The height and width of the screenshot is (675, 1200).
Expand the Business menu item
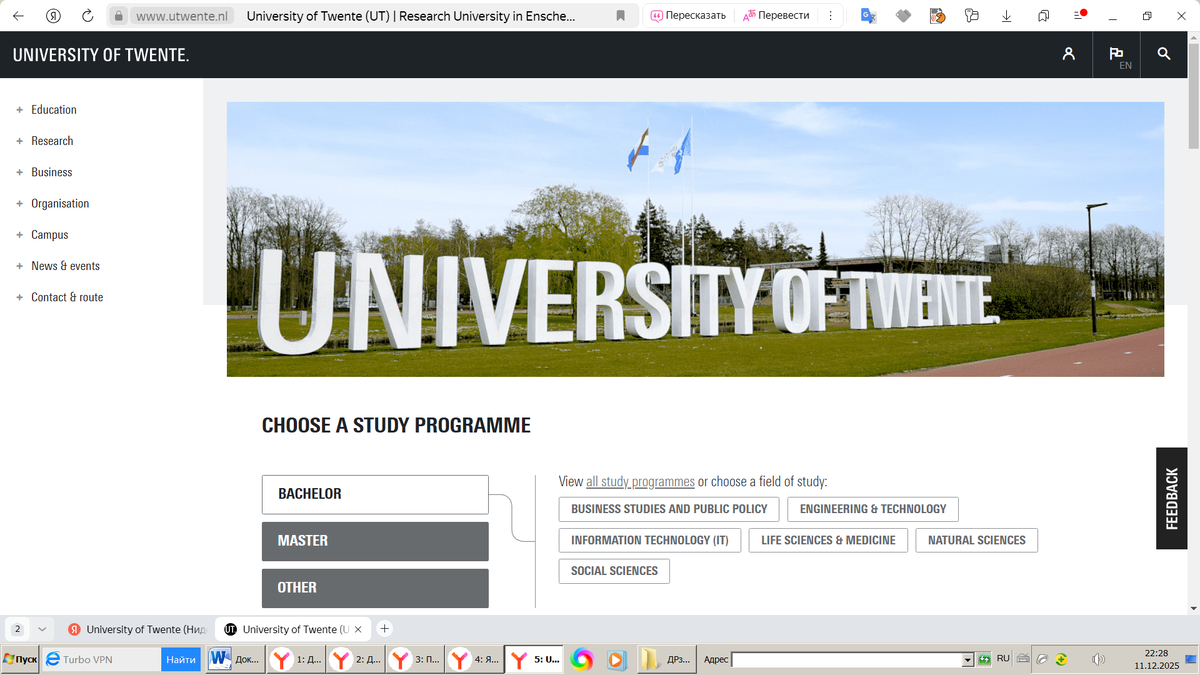44,172
